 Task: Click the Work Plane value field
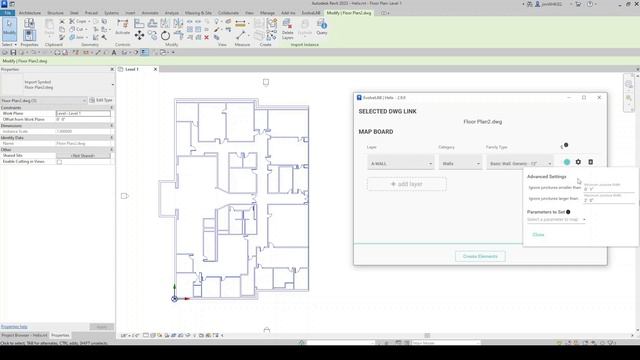point(83,113)
